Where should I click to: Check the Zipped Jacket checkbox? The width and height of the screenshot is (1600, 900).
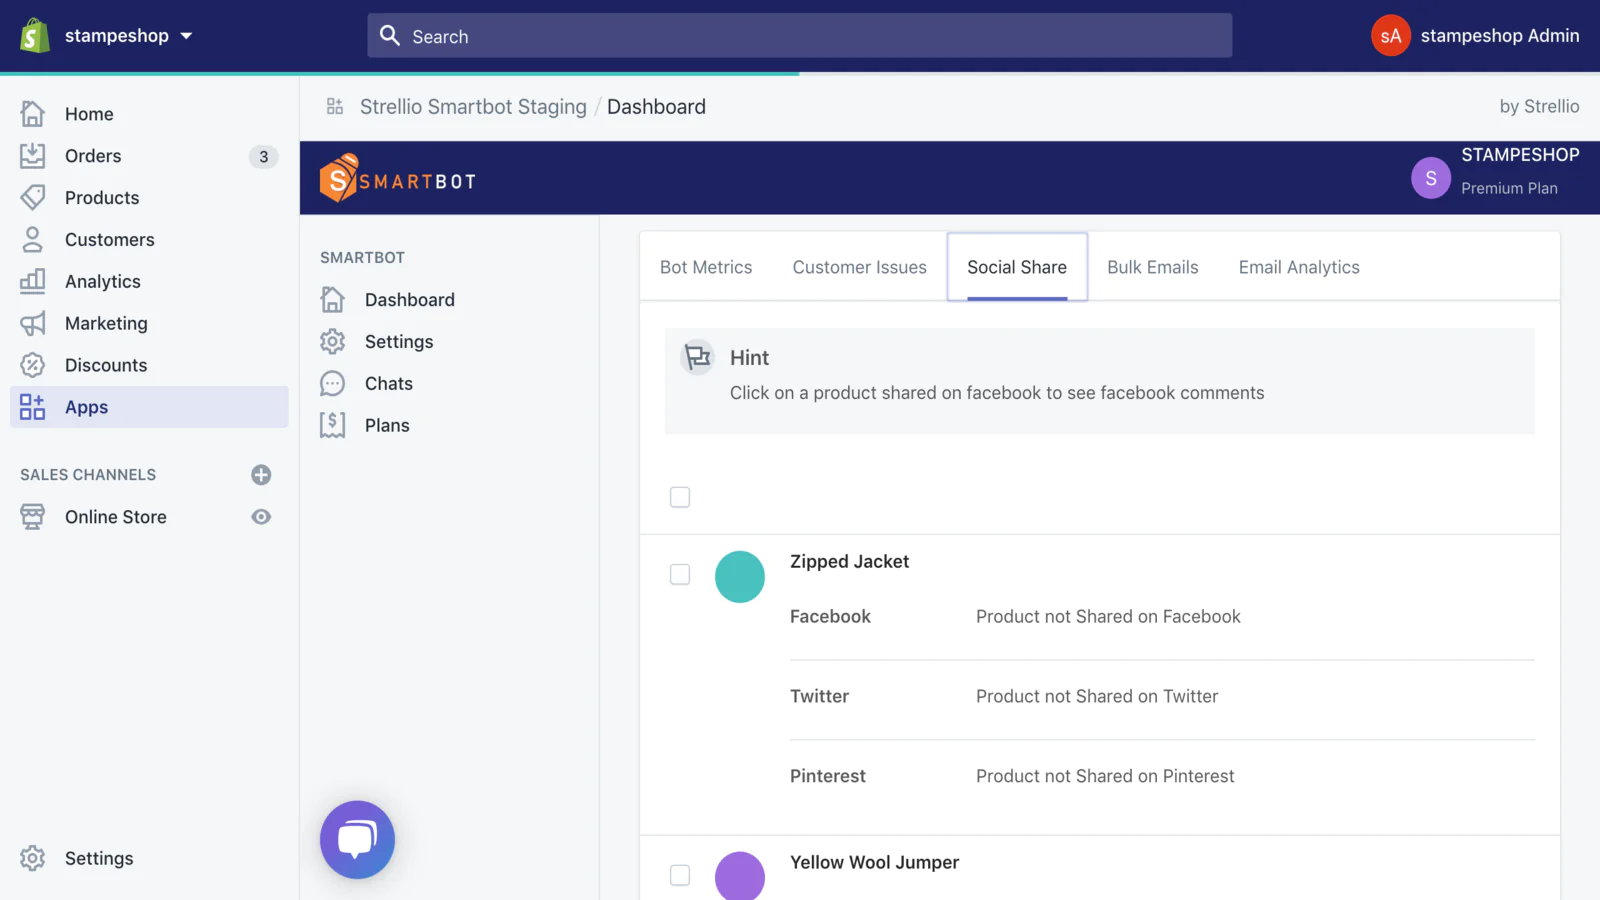pyautogui.click(x=680, y=575)
